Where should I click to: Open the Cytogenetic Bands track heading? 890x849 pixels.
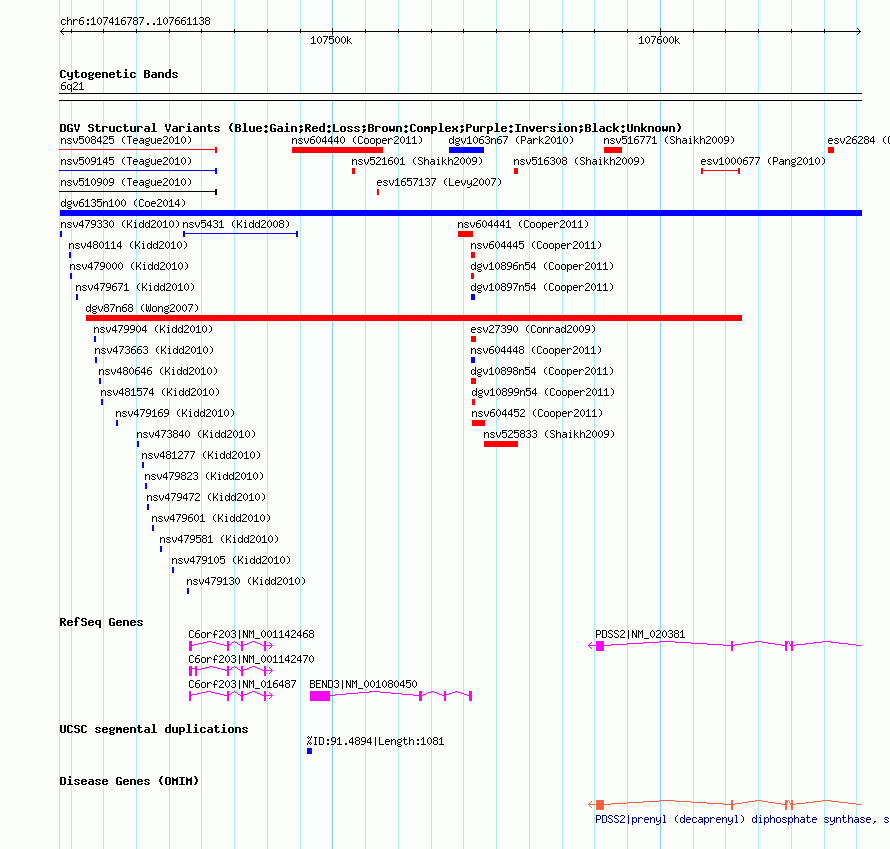coord(119,74)
